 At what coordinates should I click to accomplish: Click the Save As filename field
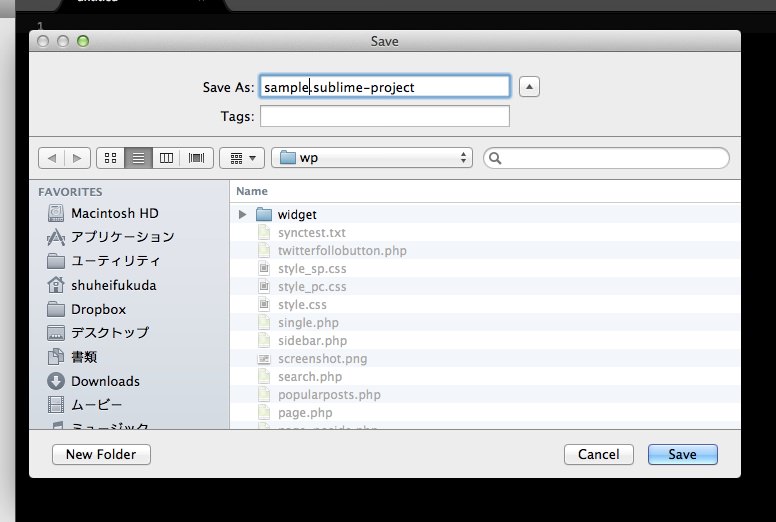(385, 87)
